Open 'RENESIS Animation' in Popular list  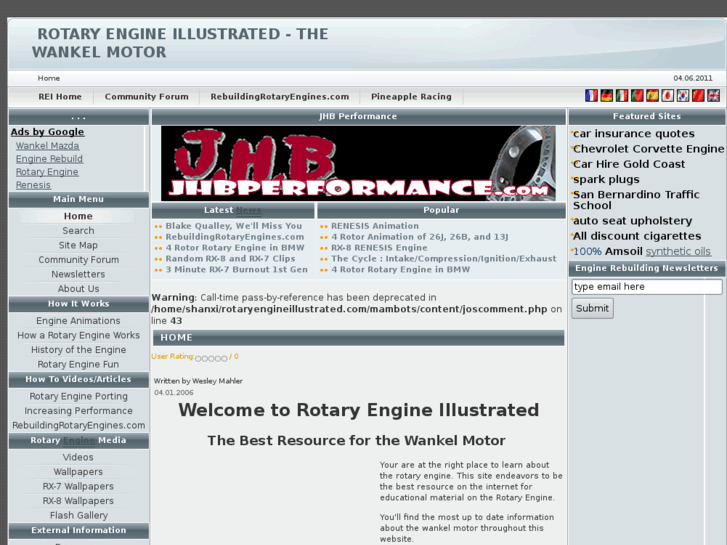(x=375, y=226)
